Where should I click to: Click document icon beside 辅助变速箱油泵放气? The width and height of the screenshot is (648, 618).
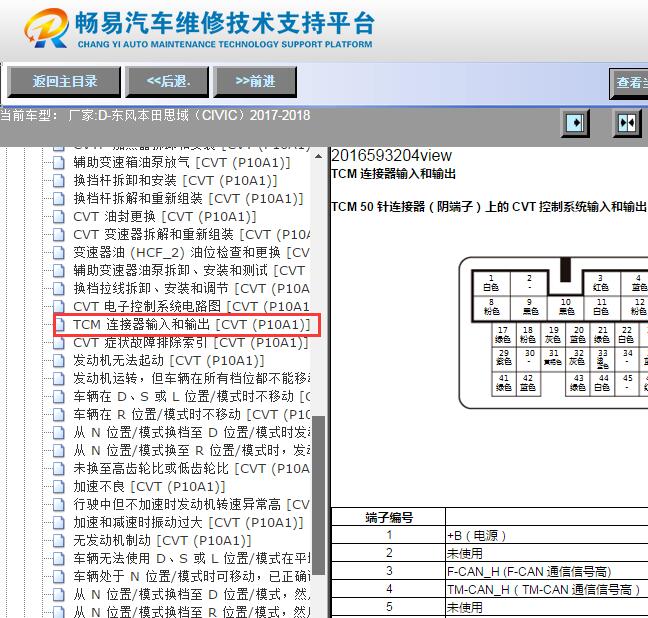pyautogui.click(x=59, y=162)
